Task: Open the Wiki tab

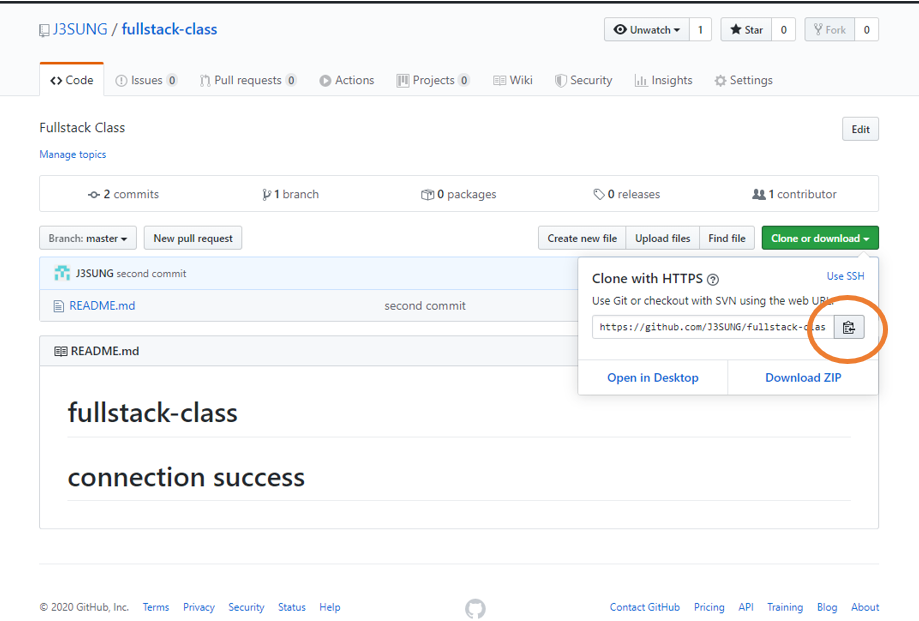Action: tap(513, 80)
